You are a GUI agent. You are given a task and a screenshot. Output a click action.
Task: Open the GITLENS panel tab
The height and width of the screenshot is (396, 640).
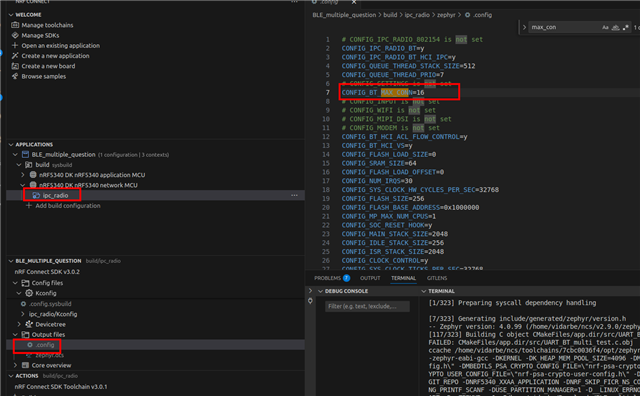pyautogui.click(x=437, y=278)
